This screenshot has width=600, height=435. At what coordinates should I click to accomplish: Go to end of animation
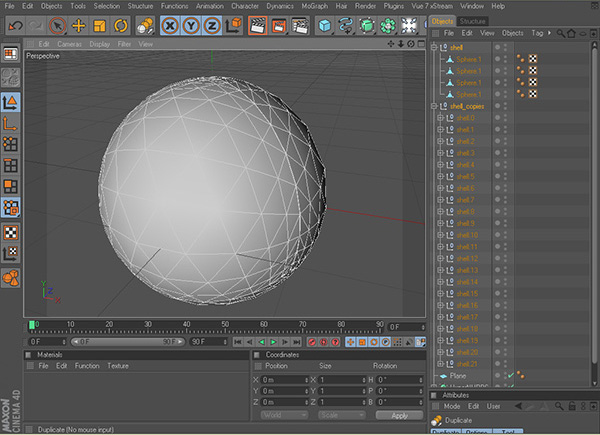[x=297, y=342]
